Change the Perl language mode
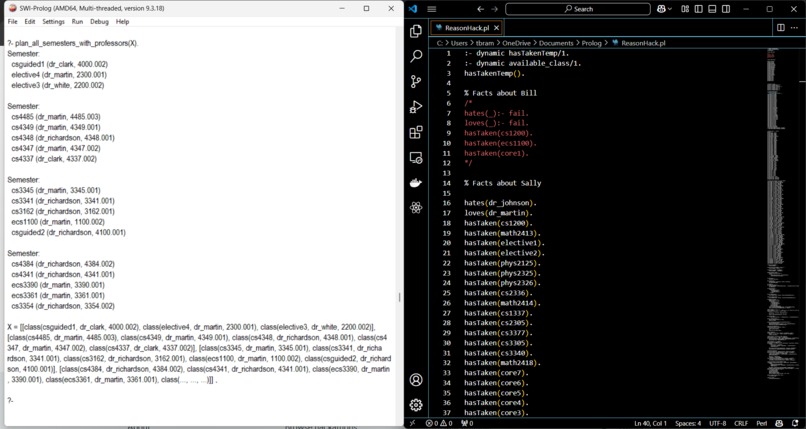 (763, 423)
